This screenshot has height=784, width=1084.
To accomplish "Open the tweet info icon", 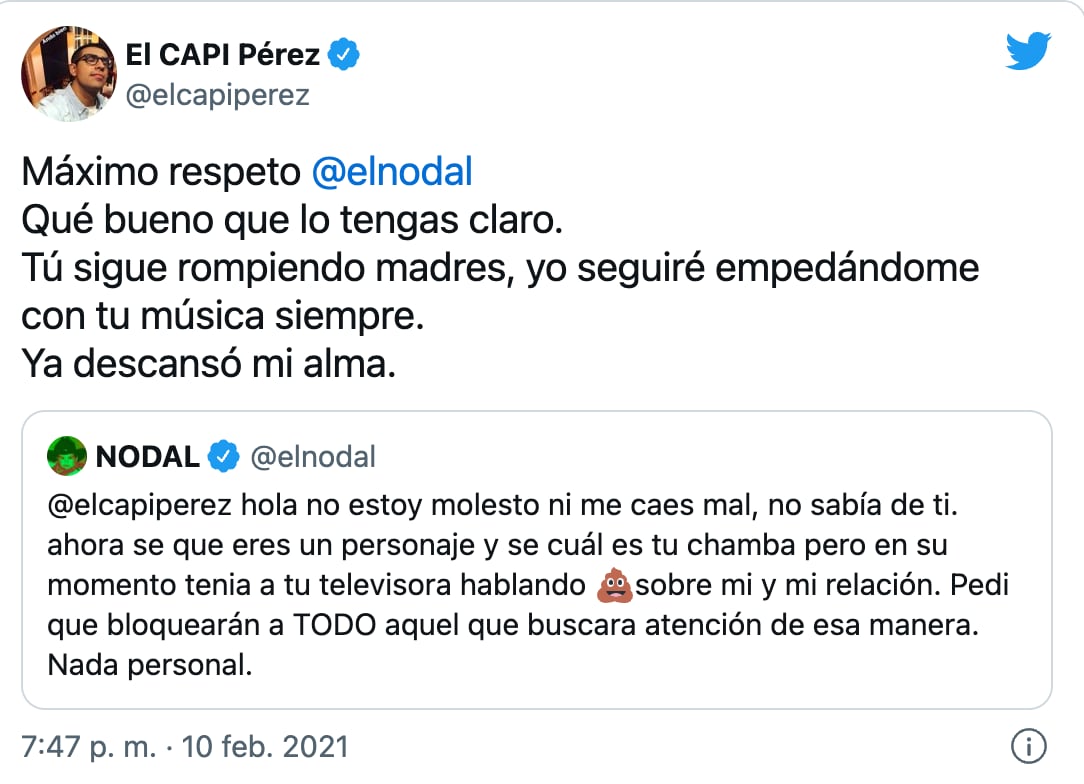I will pyautogui.click(x=1029, y=746).
